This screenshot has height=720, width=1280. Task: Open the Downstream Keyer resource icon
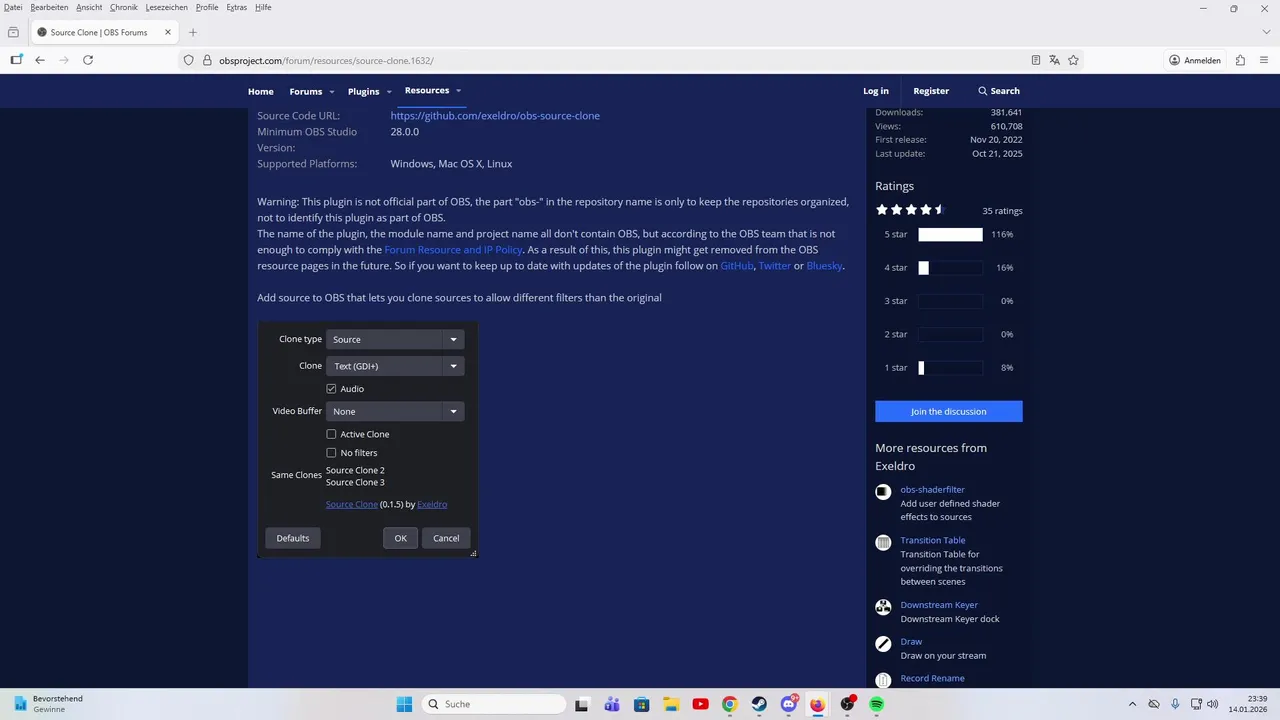click(883, 607)
